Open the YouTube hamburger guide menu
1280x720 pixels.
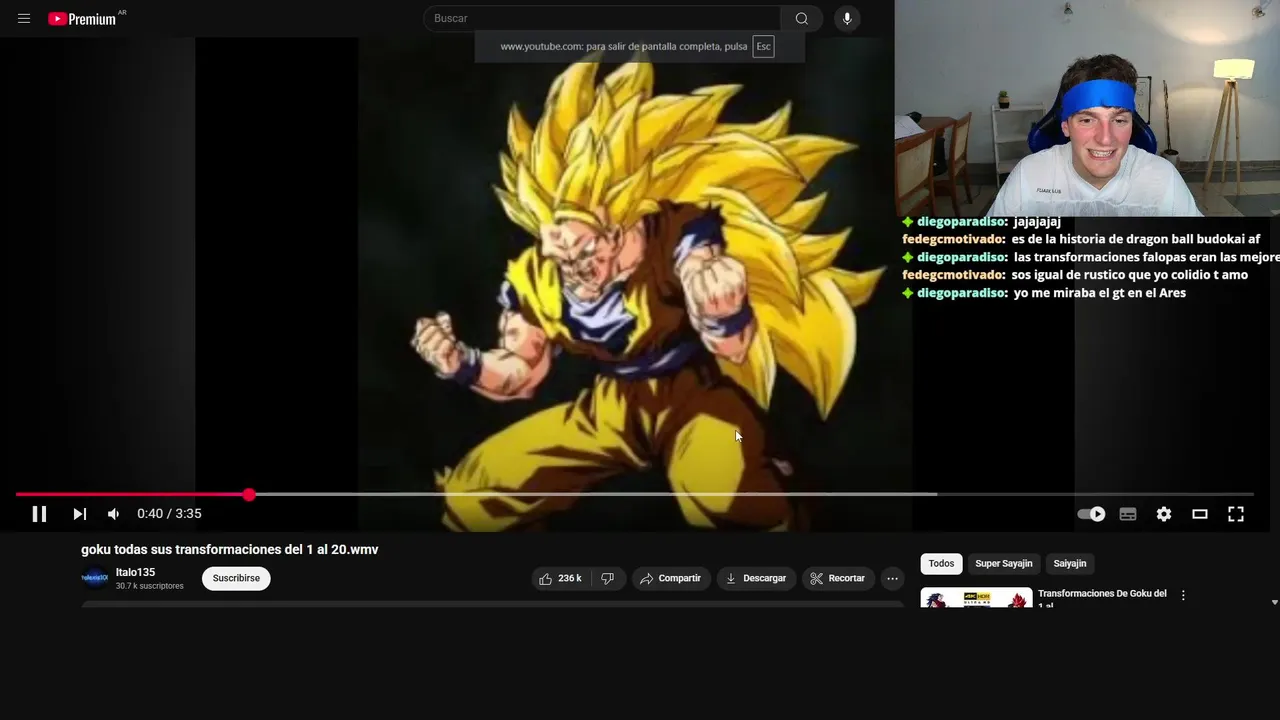pos(24,18)
